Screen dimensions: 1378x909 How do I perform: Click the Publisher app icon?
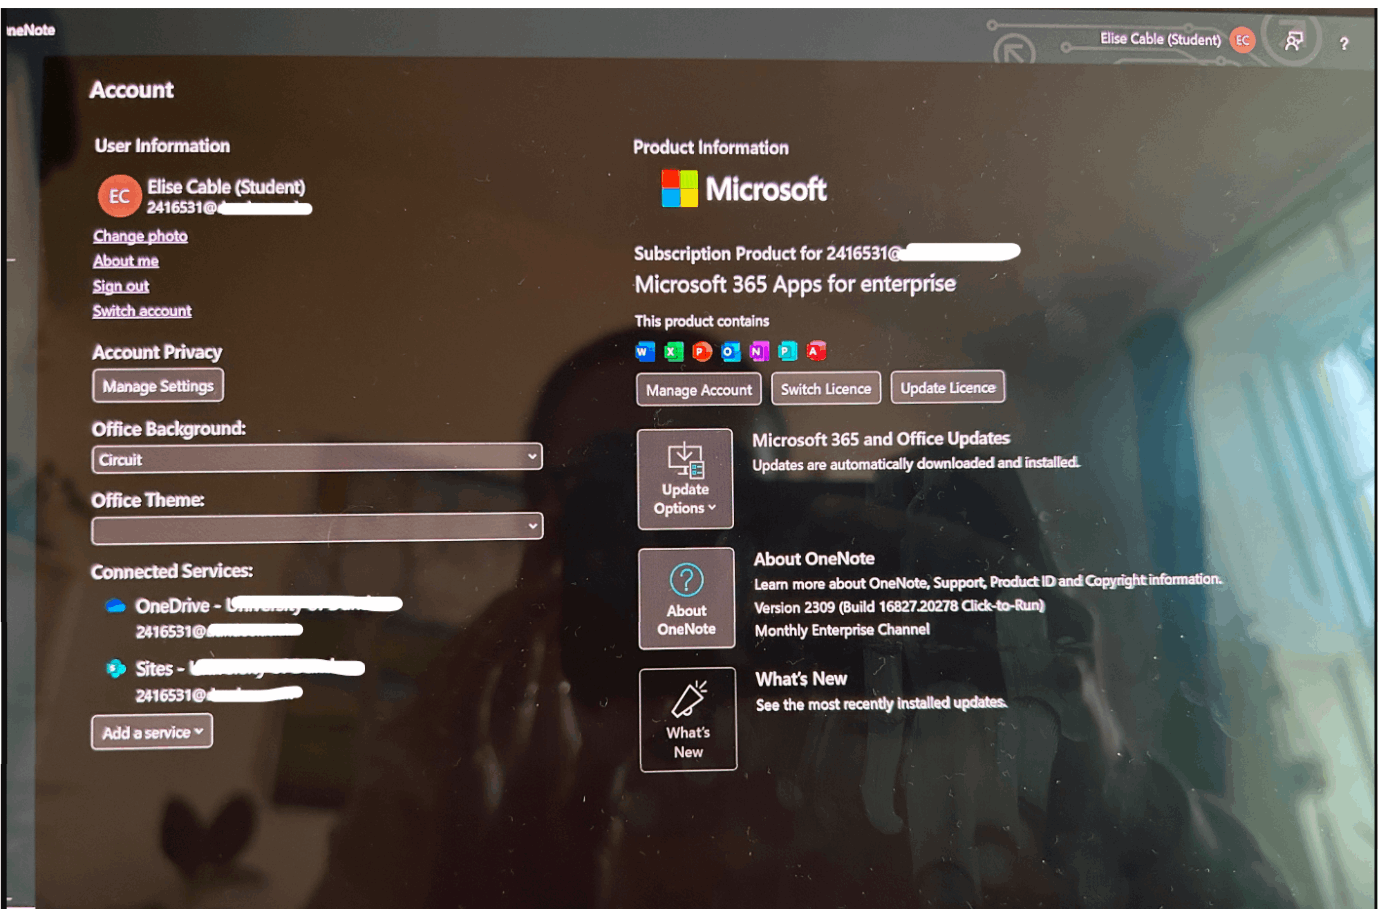(x=788, y=351)
